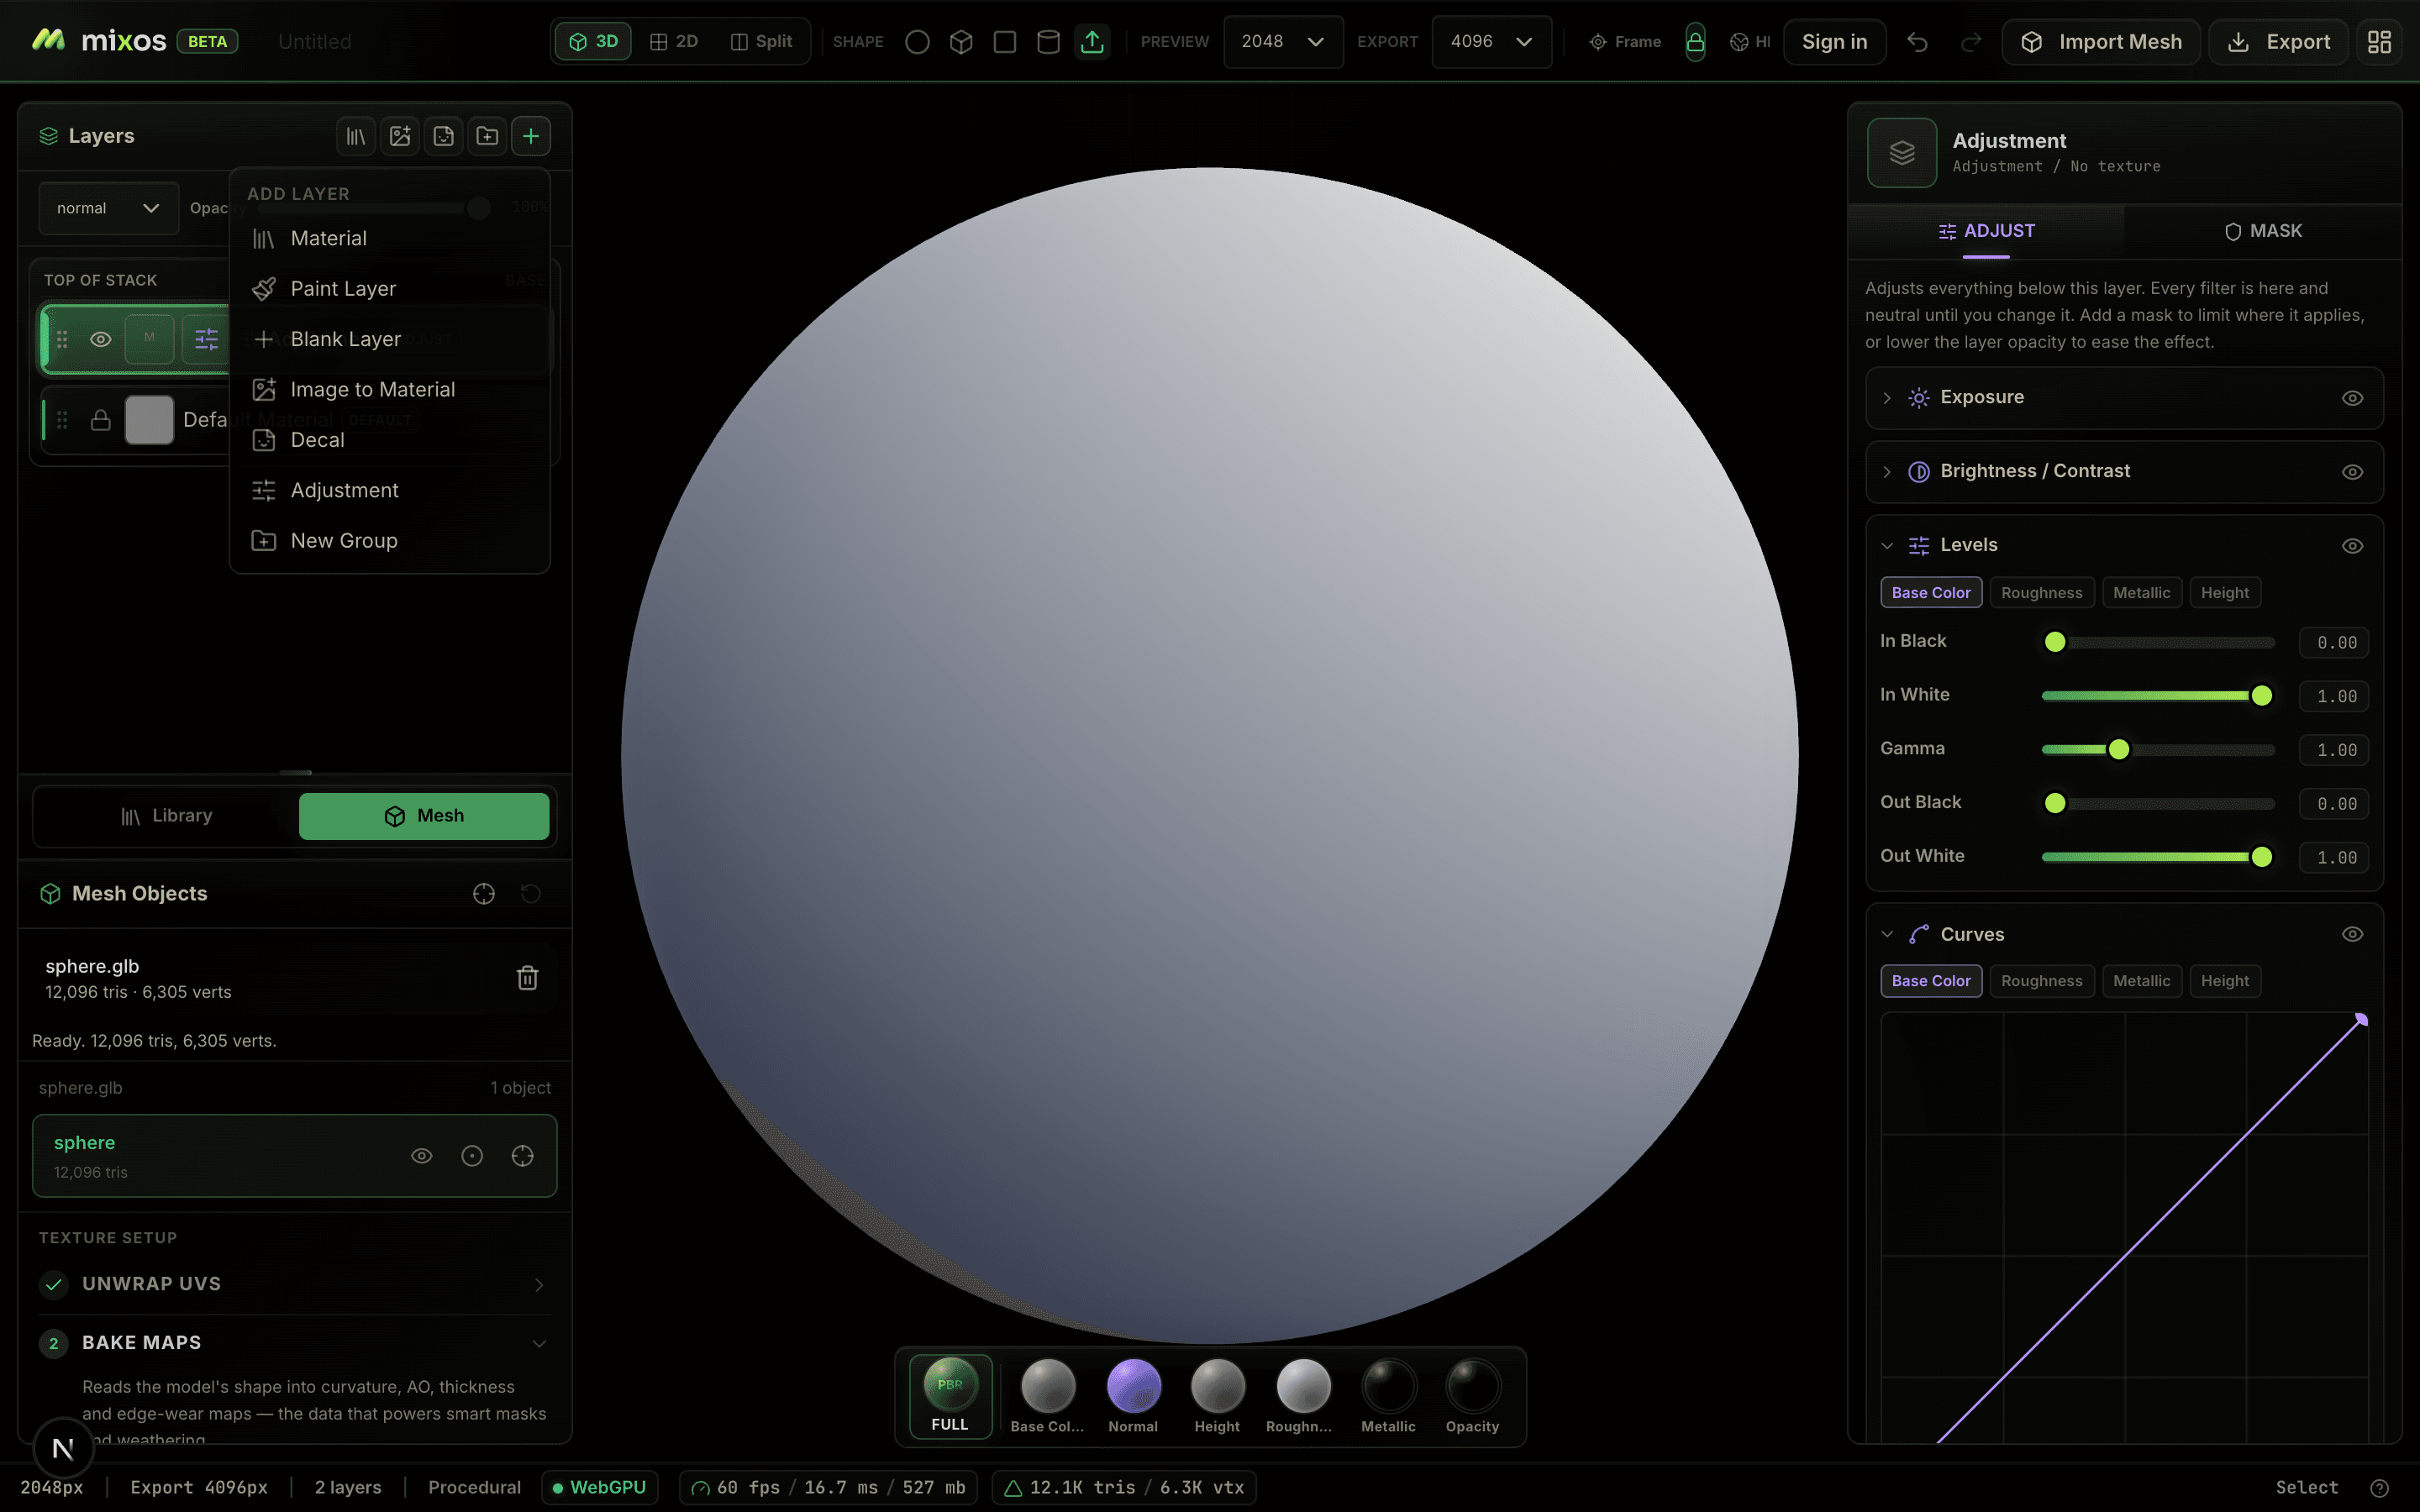Open the Preview 2048 resolution dropdown

pos(1283,42)
